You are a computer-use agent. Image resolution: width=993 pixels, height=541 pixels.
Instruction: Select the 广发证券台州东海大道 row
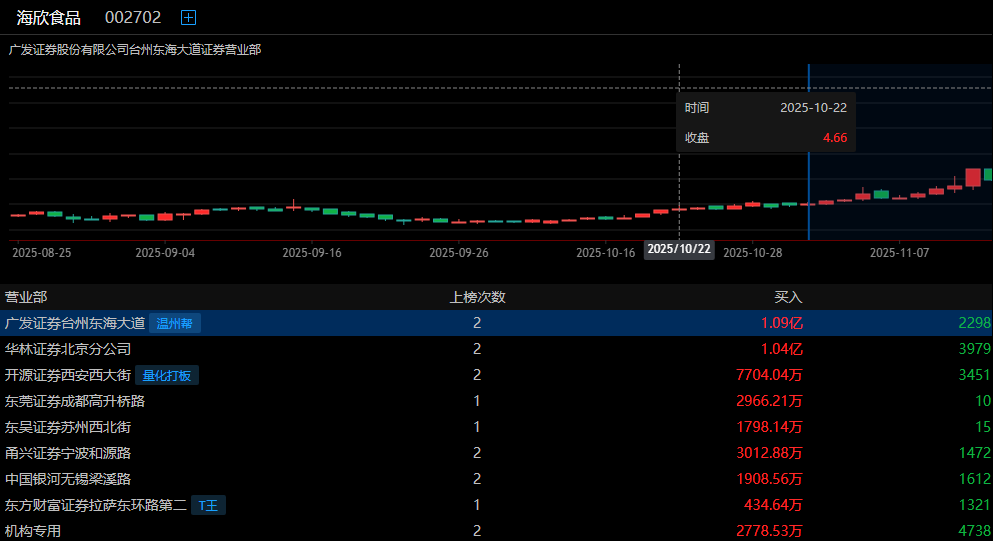click(x=496, y=323)
